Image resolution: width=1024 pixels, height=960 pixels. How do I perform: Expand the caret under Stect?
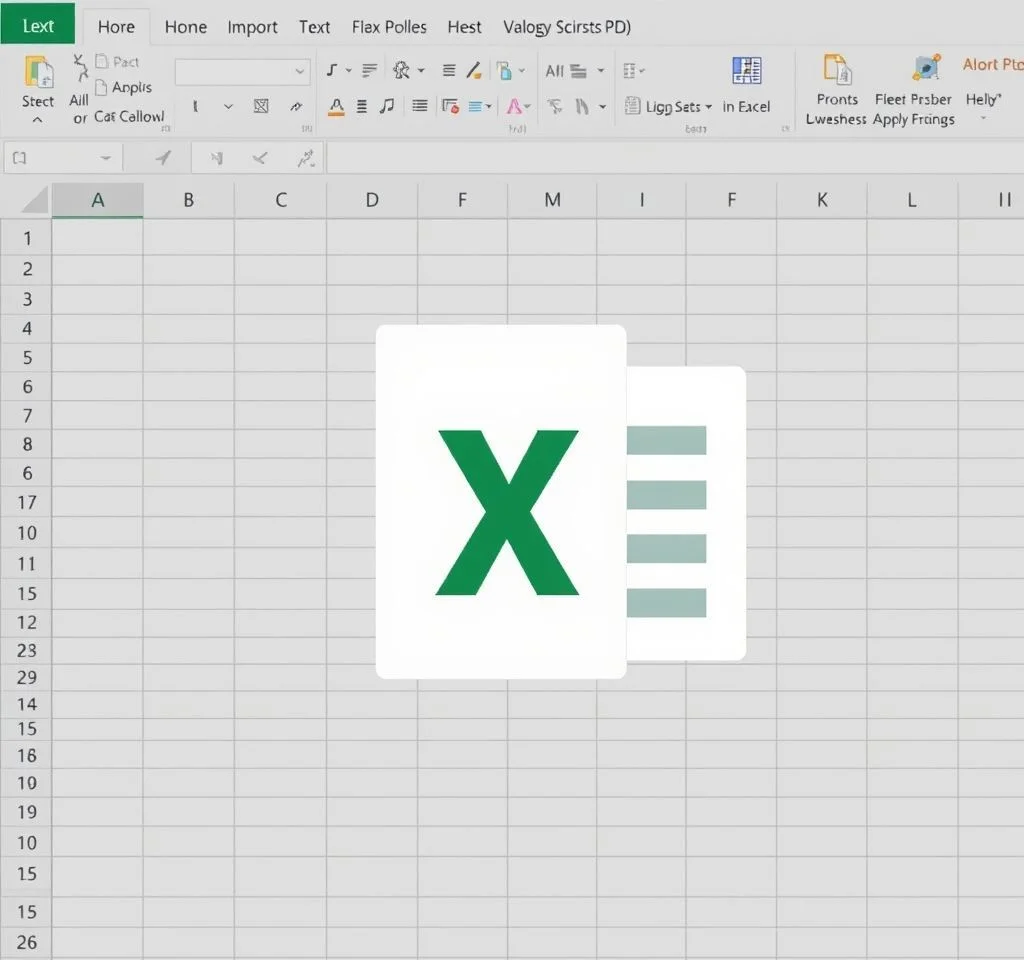(x=37, y=120)
